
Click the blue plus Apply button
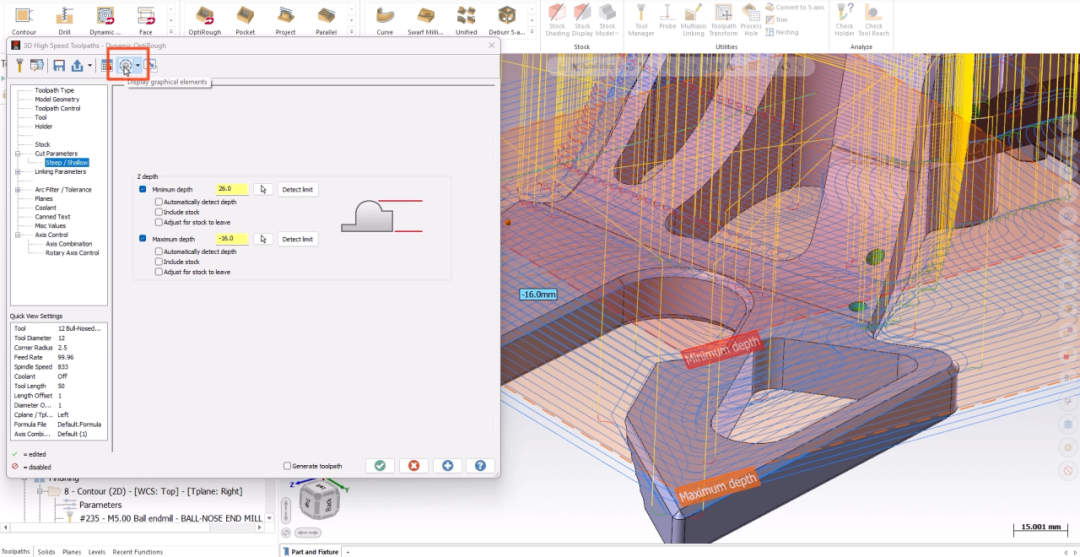[447, 465]
